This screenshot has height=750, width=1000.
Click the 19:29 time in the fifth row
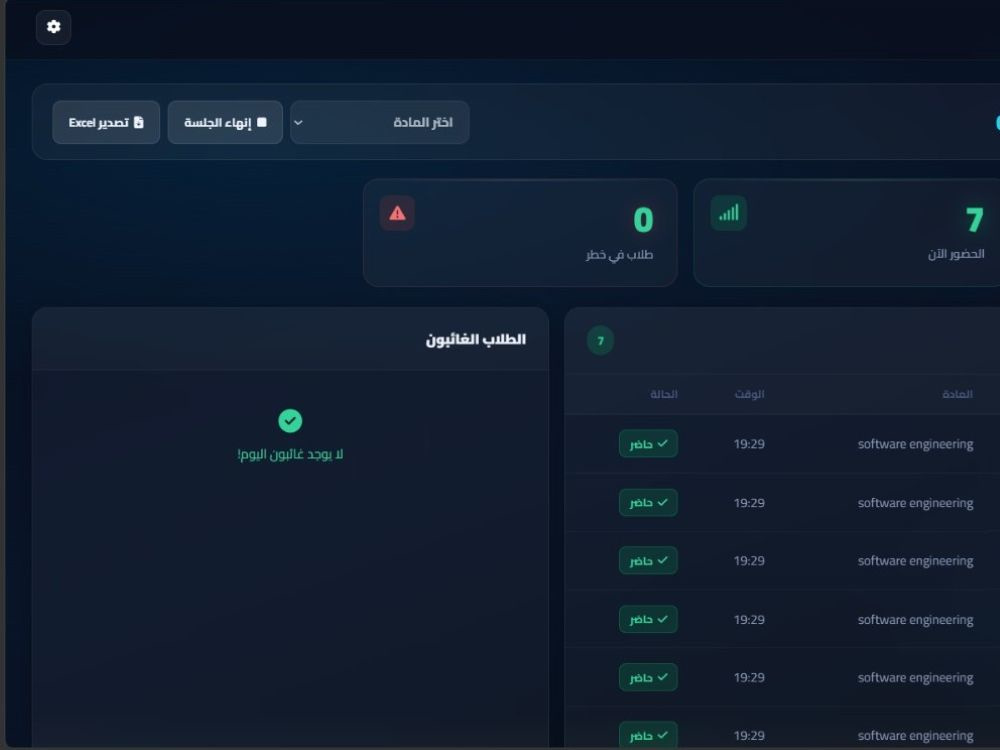(x=749, y=677)
